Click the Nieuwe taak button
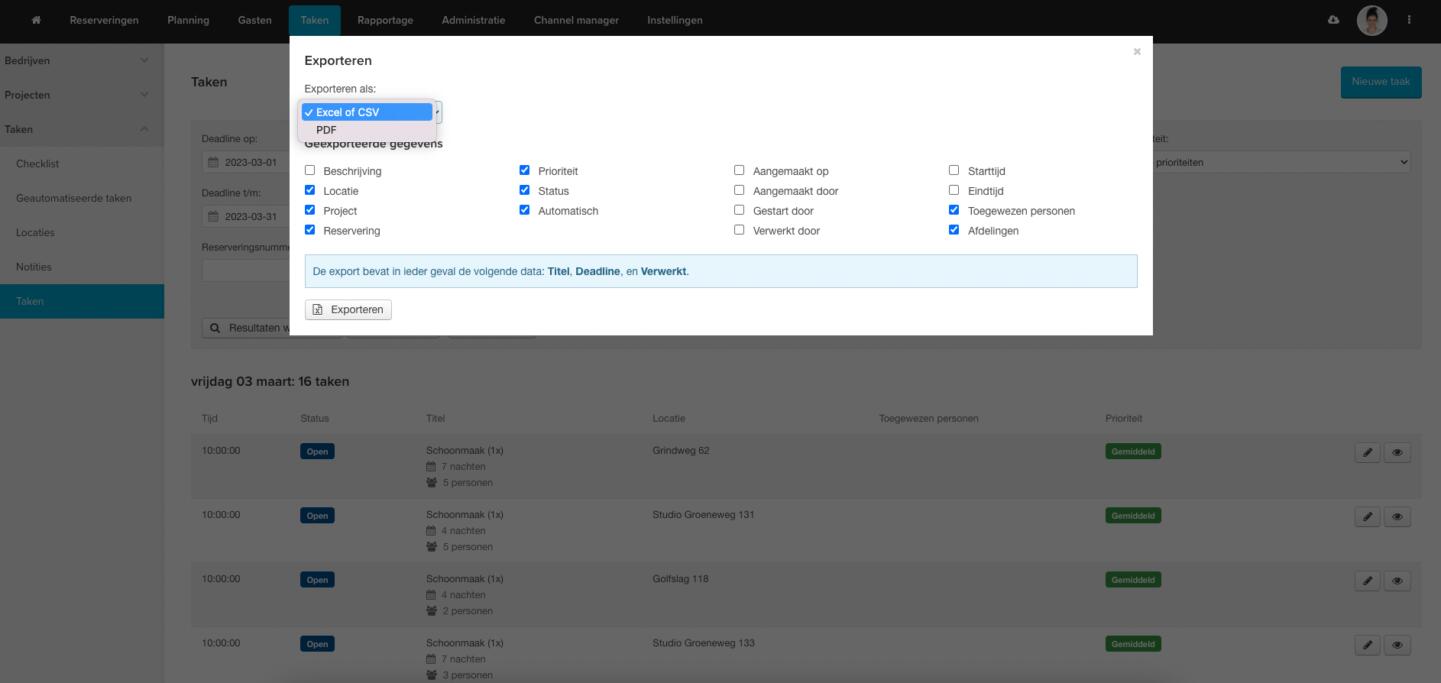This screenshot has width=1441, height=683. (x=1380, y=82)
